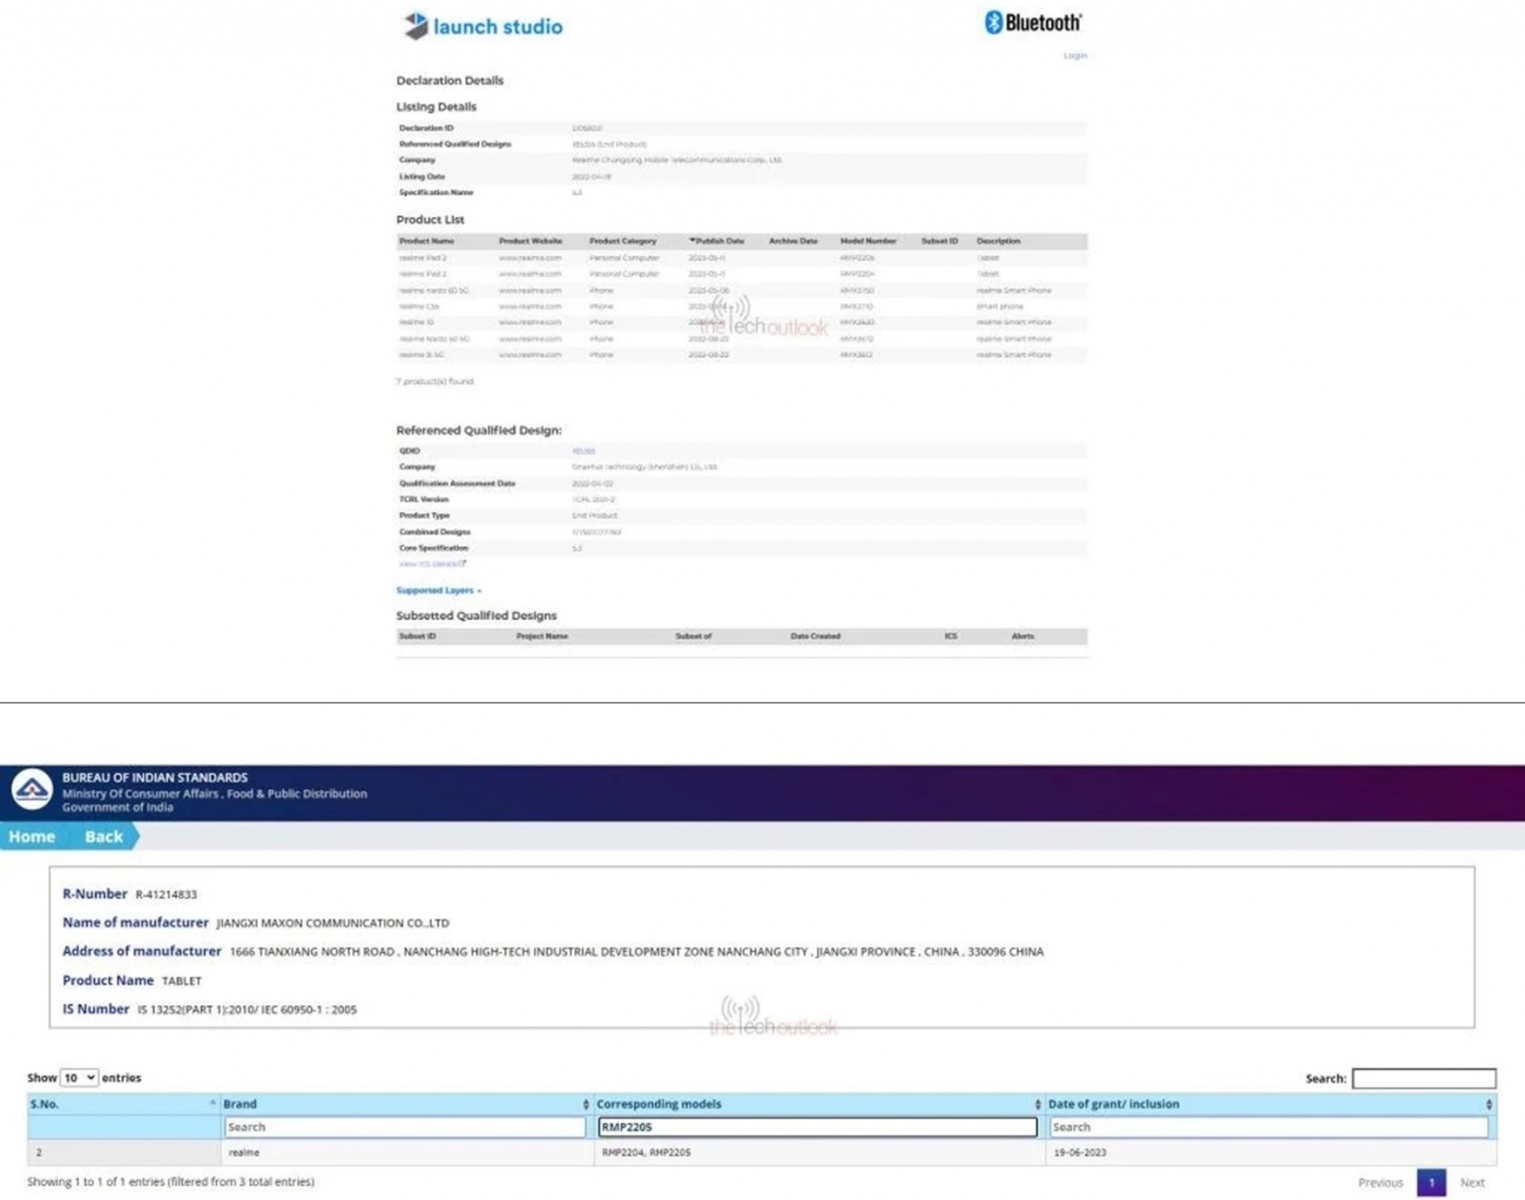The width and height of the screenshot is (1525, 1200).
Task: Click 'BUREAU OF INDIAN STANDARDS' header title
Action: click(x=155, y=777)
